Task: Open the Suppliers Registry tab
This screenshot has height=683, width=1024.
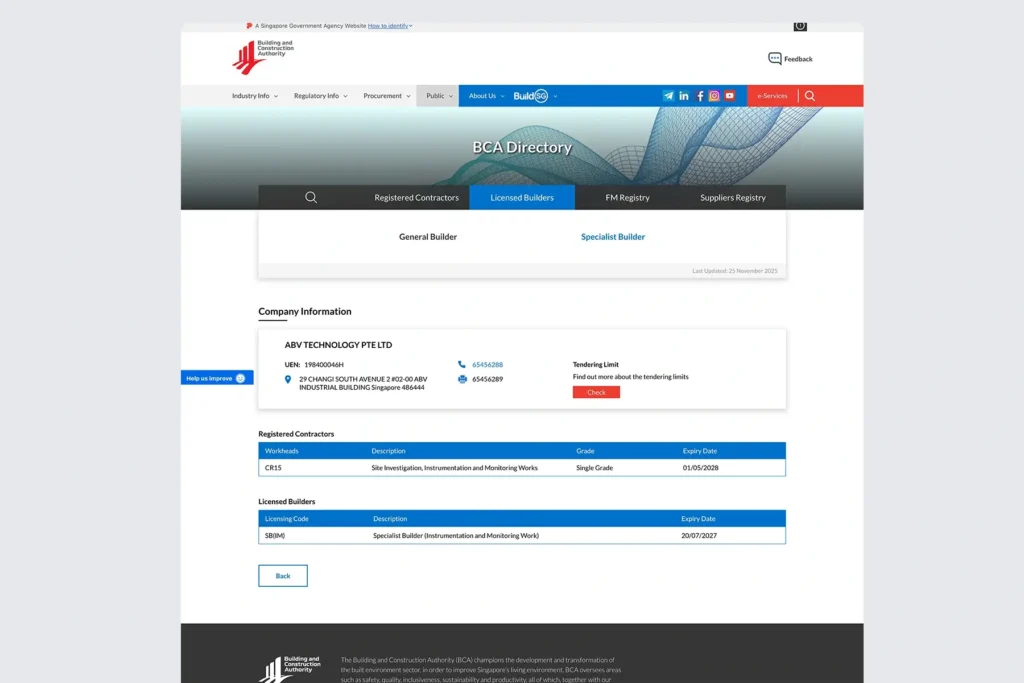Action: point(732,198)
